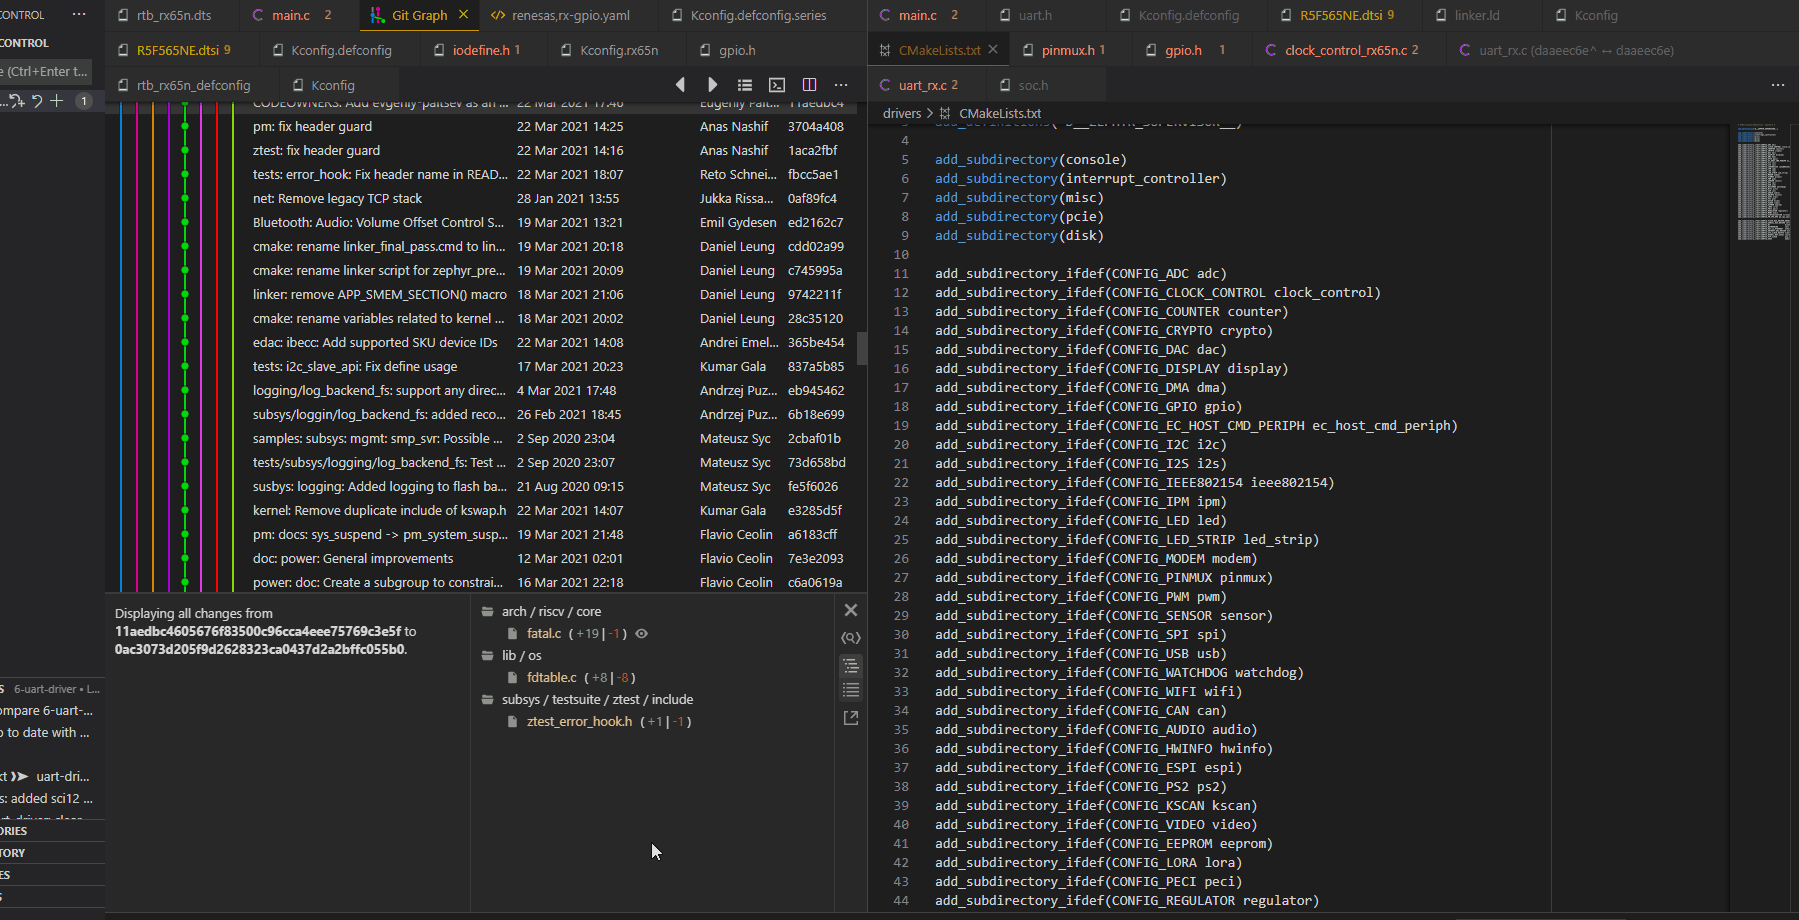
Task: Select ztest_error_hook.h in the commit files
Action: [x=580, y=721]
